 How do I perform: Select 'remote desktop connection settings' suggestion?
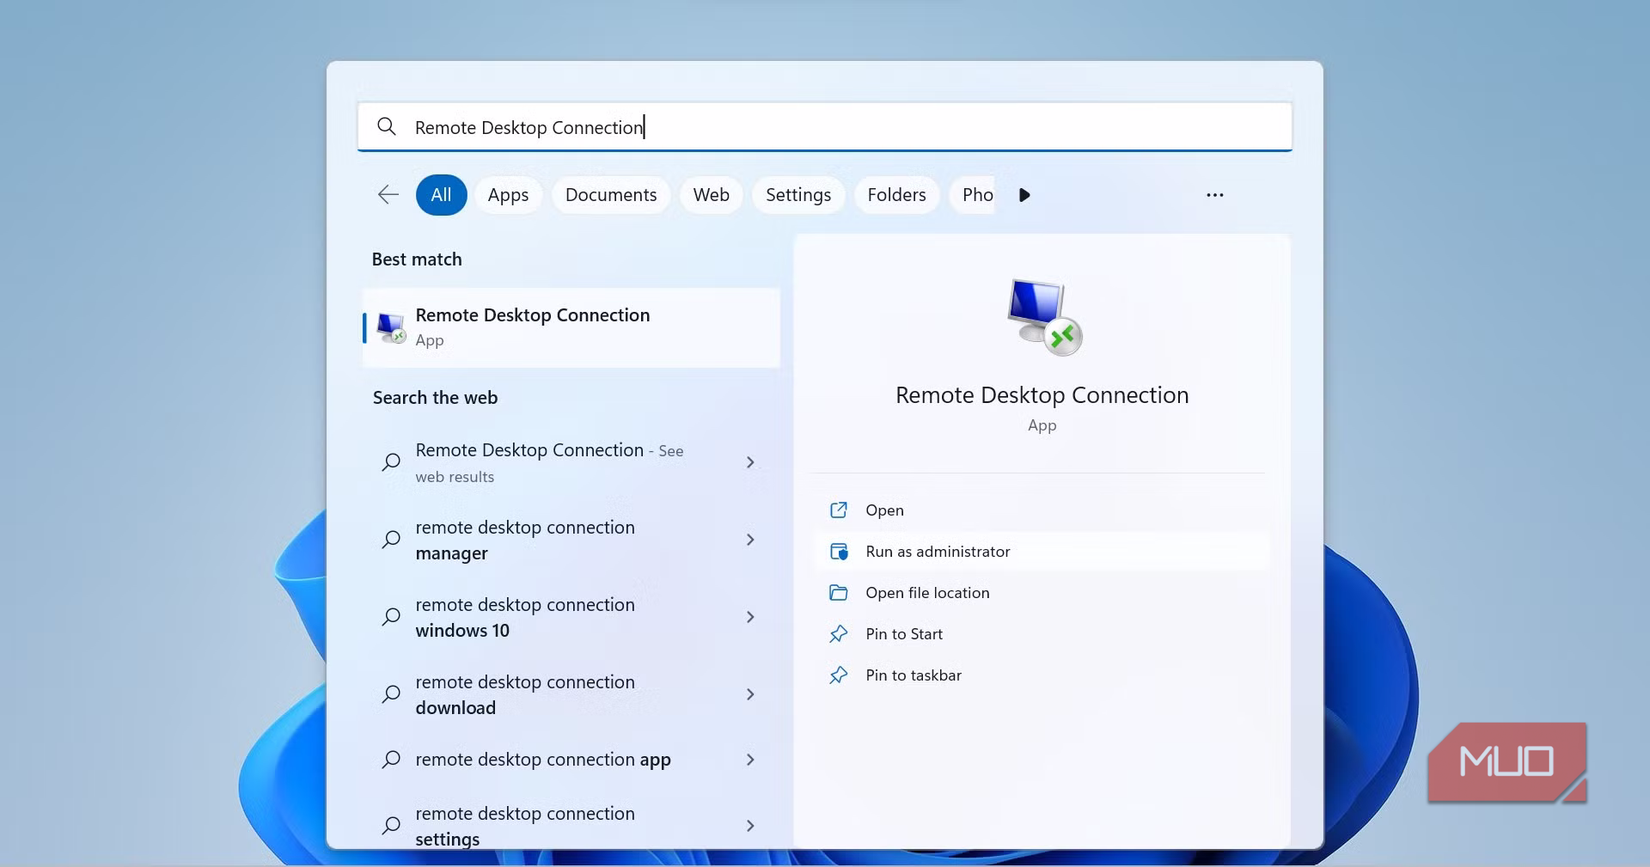pos(571,825)
